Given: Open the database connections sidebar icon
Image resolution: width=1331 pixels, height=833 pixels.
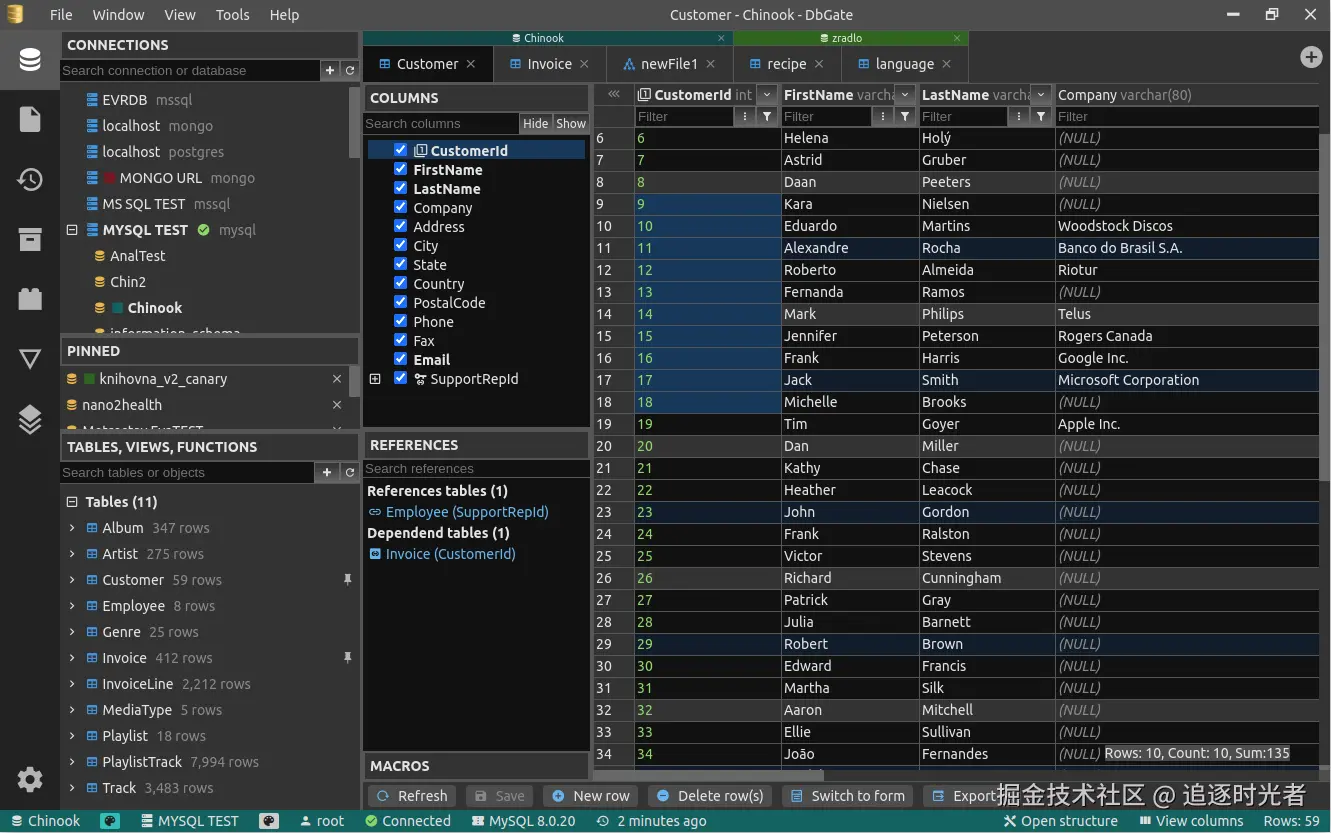Looking at the screenshot, I should (30, 60).
